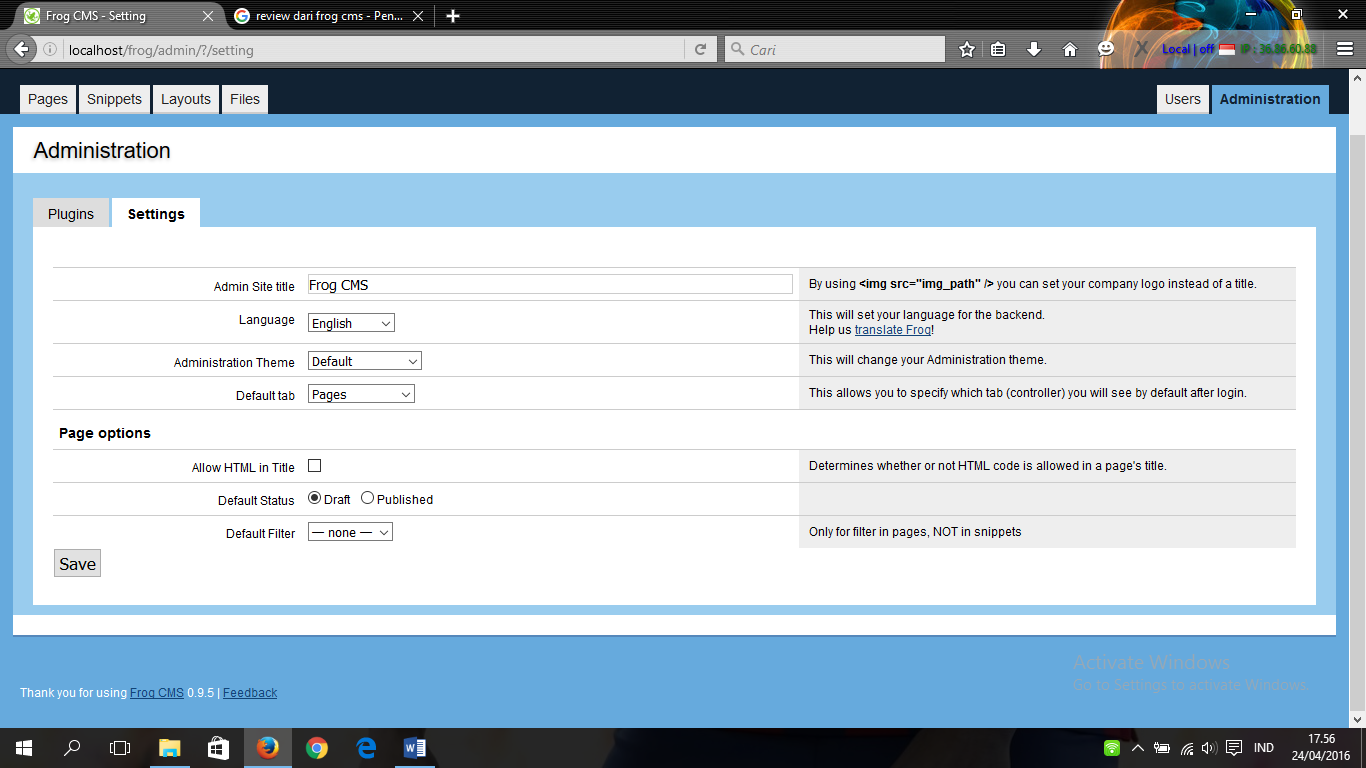The height and width of the screenshot is (768, 1366).
Task: Click the Cari search box
Action: [x=835, y=49]
